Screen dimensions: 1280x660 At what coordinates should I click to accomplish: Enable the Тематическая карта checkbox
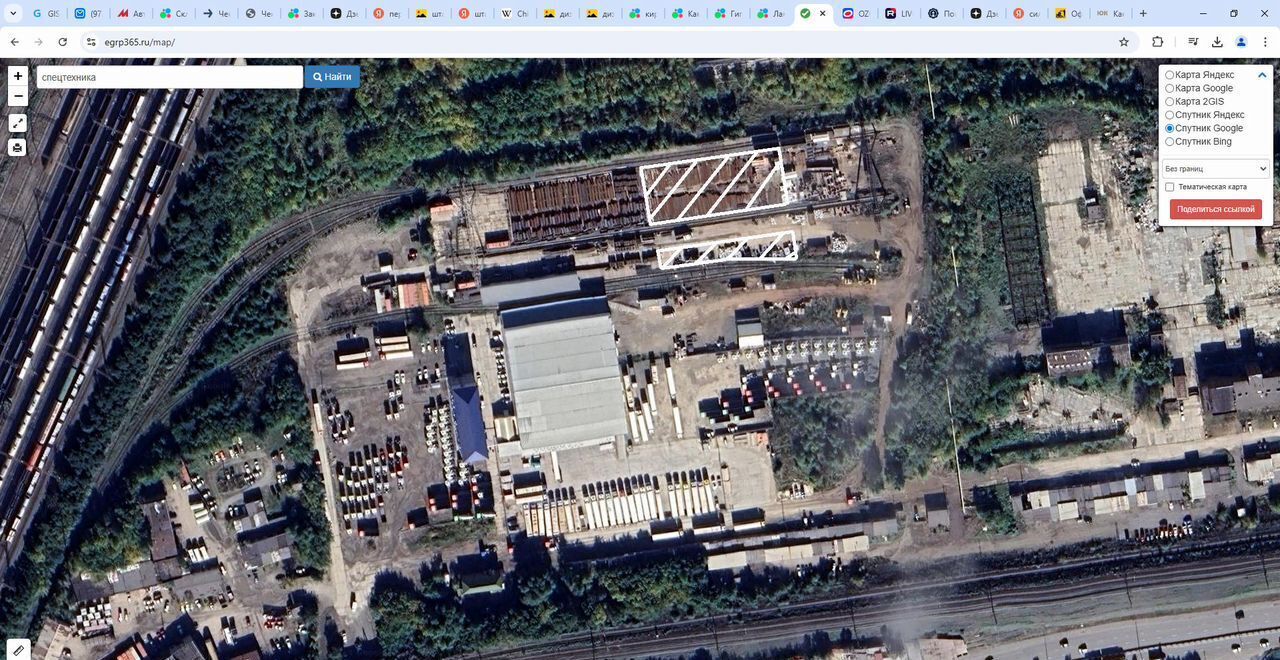[x=1170, y=187]
